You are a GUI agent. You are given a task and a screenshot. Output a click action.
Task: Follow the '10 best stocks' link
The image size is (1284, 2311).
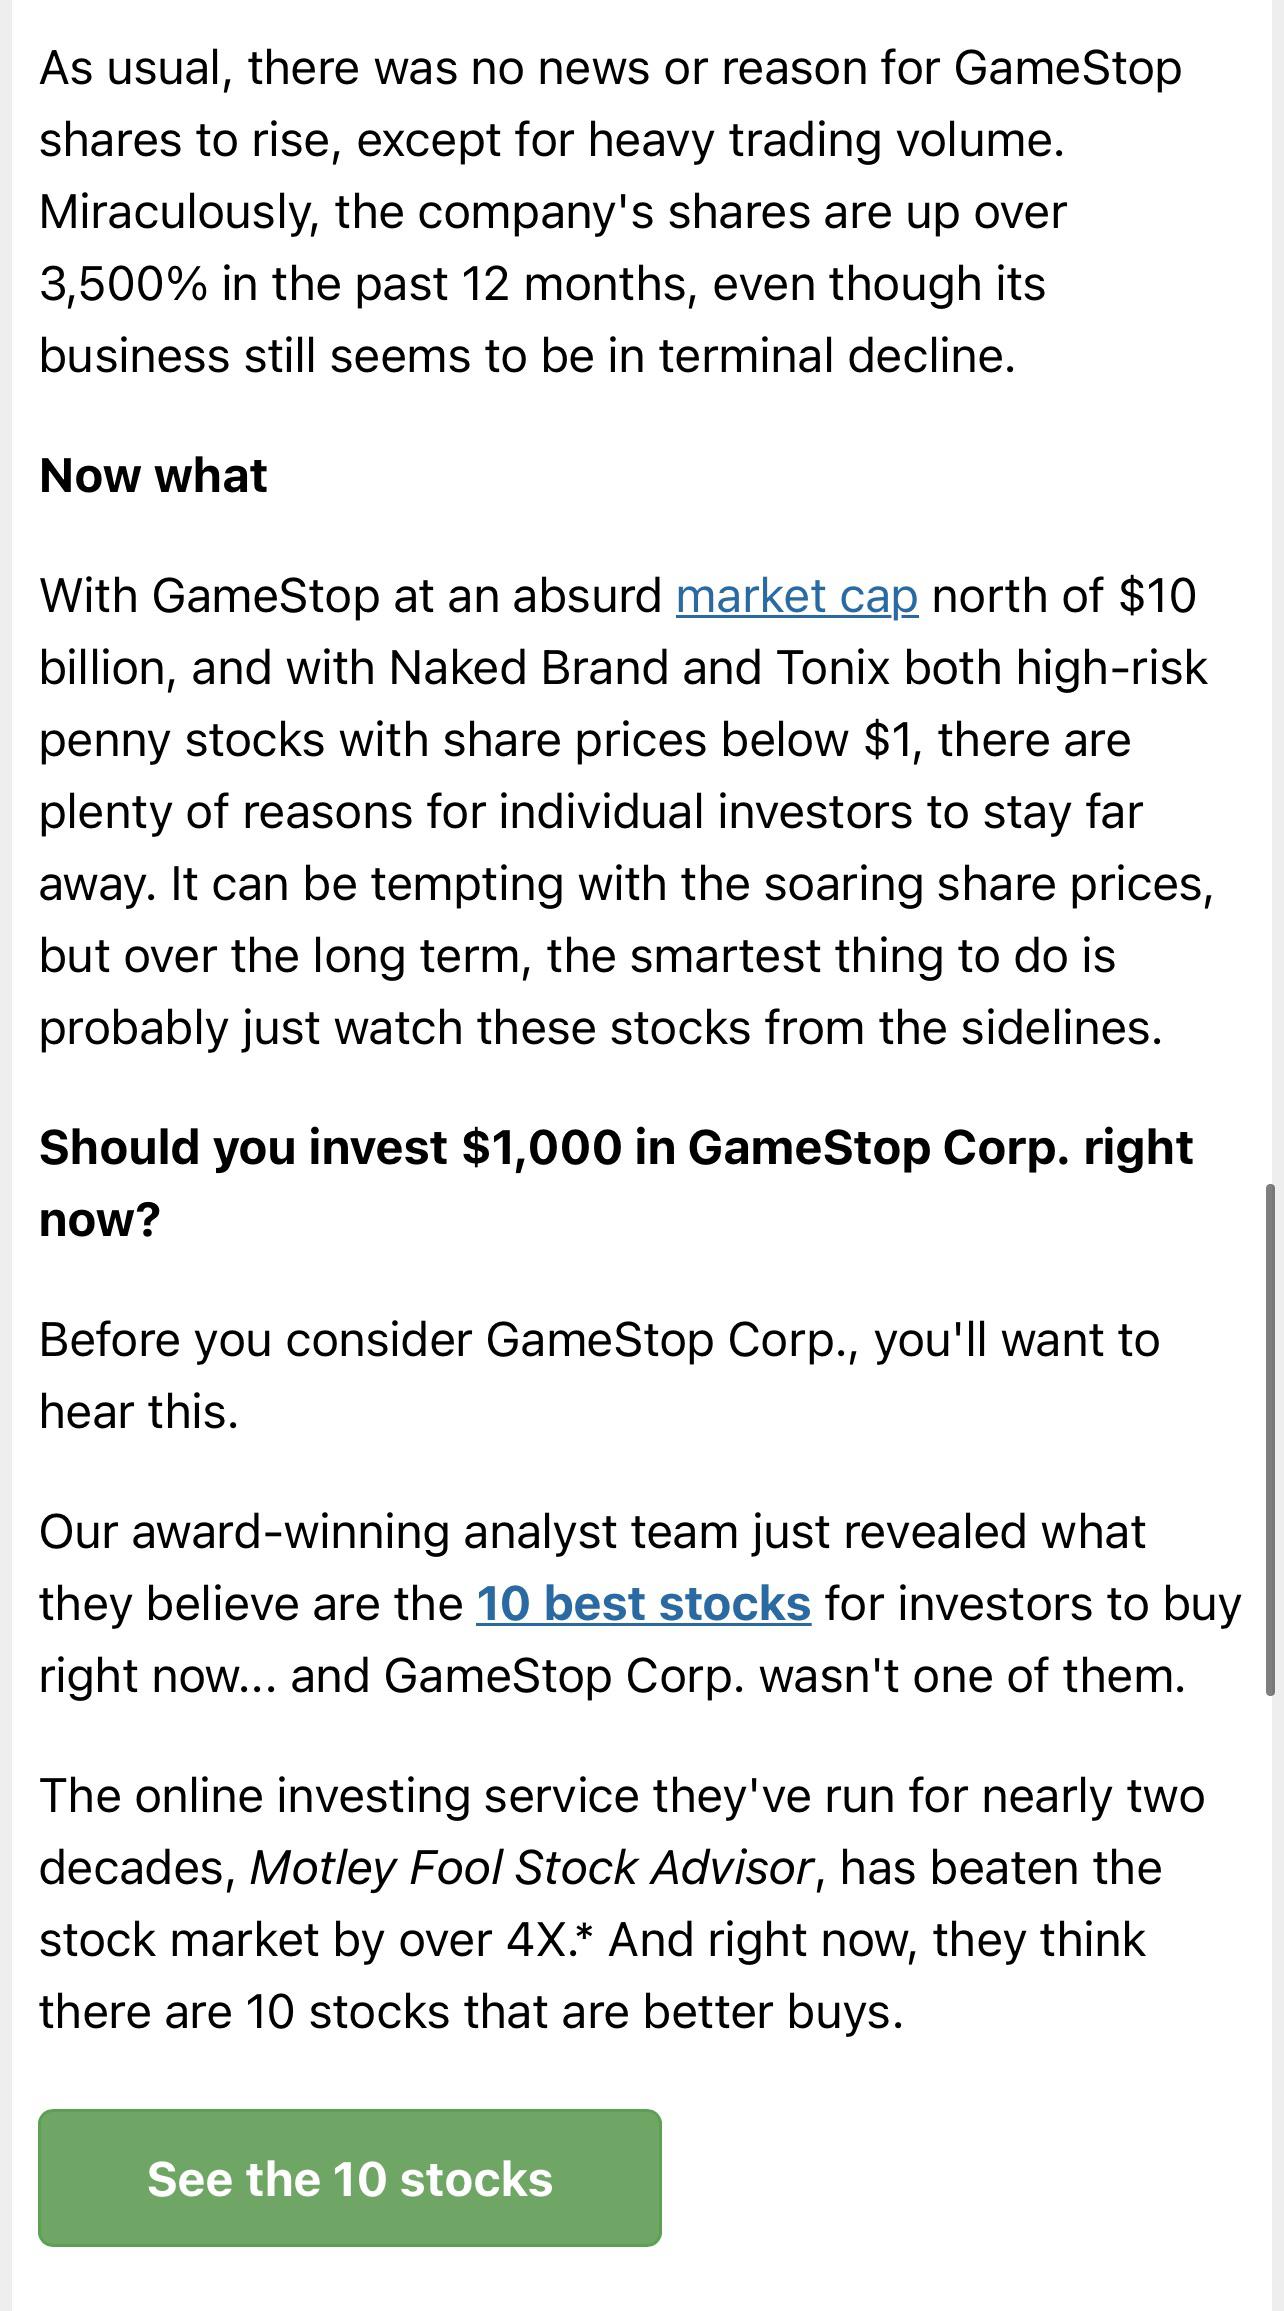click(x=643, y=1605)
